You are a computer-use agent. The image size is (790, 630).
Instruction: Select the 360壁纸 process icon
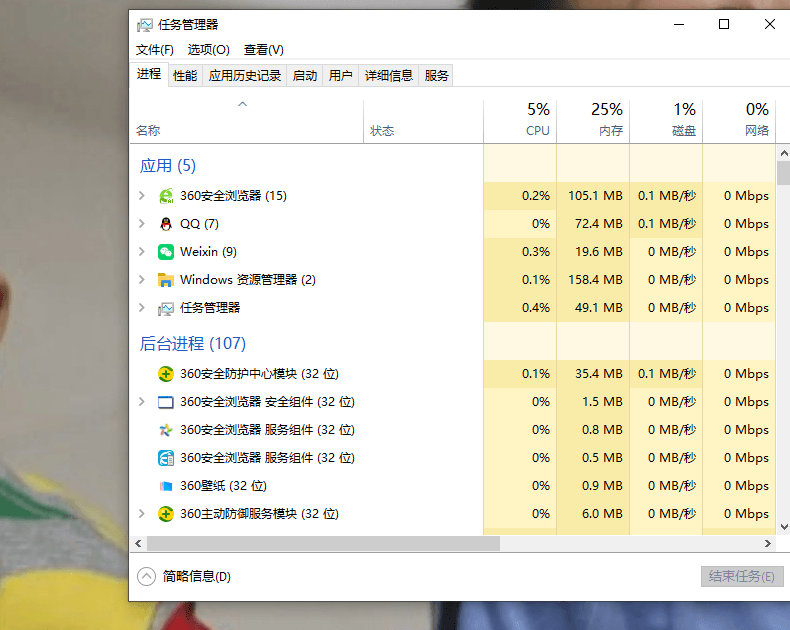click(166, 486)
